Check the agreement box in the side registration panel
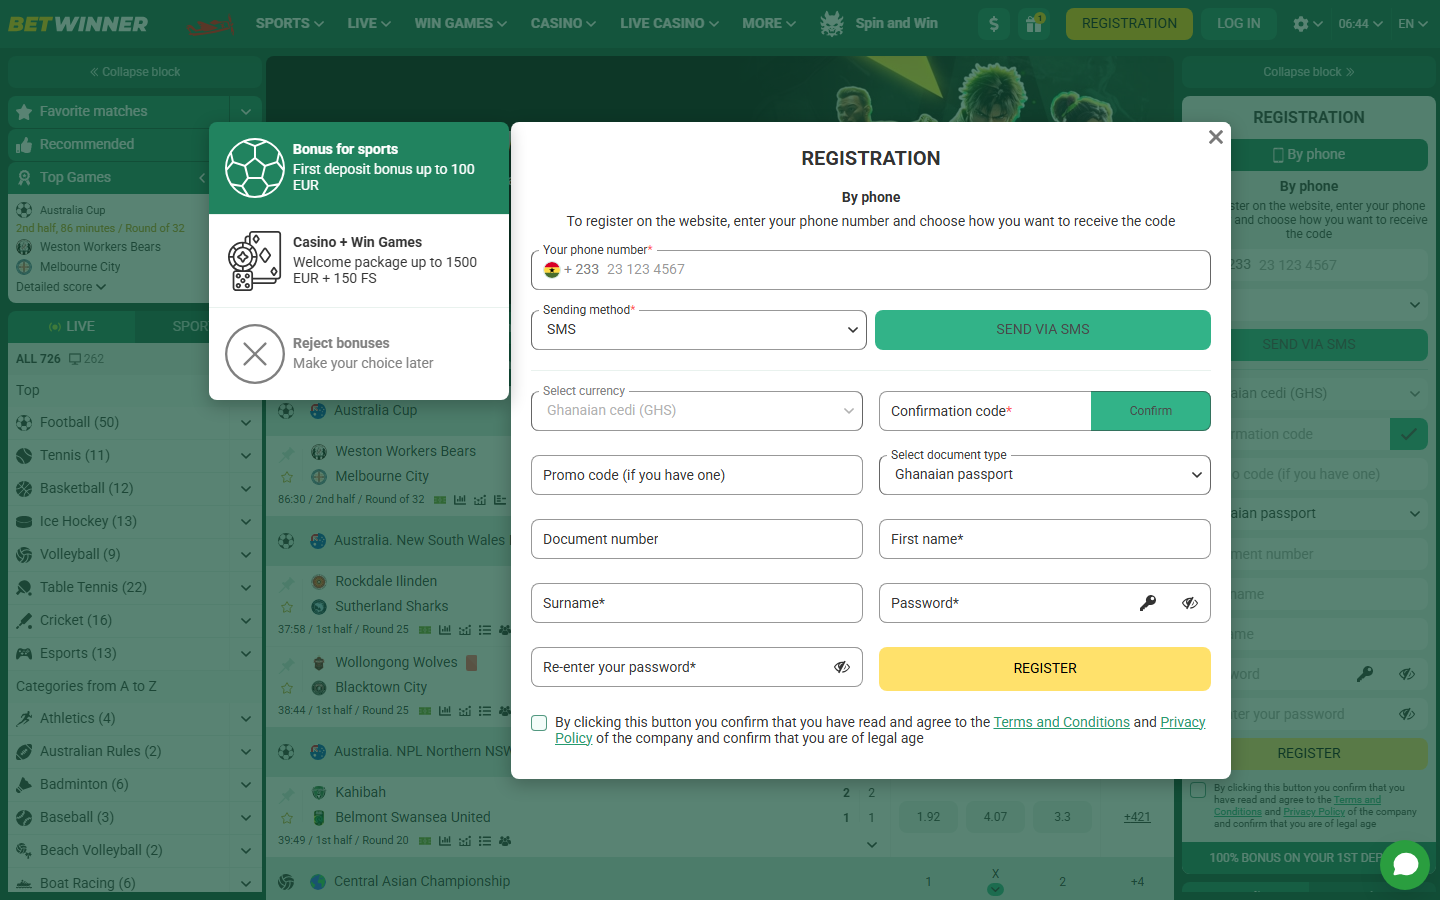The image size is (1440, 900). click(1198, 790)
